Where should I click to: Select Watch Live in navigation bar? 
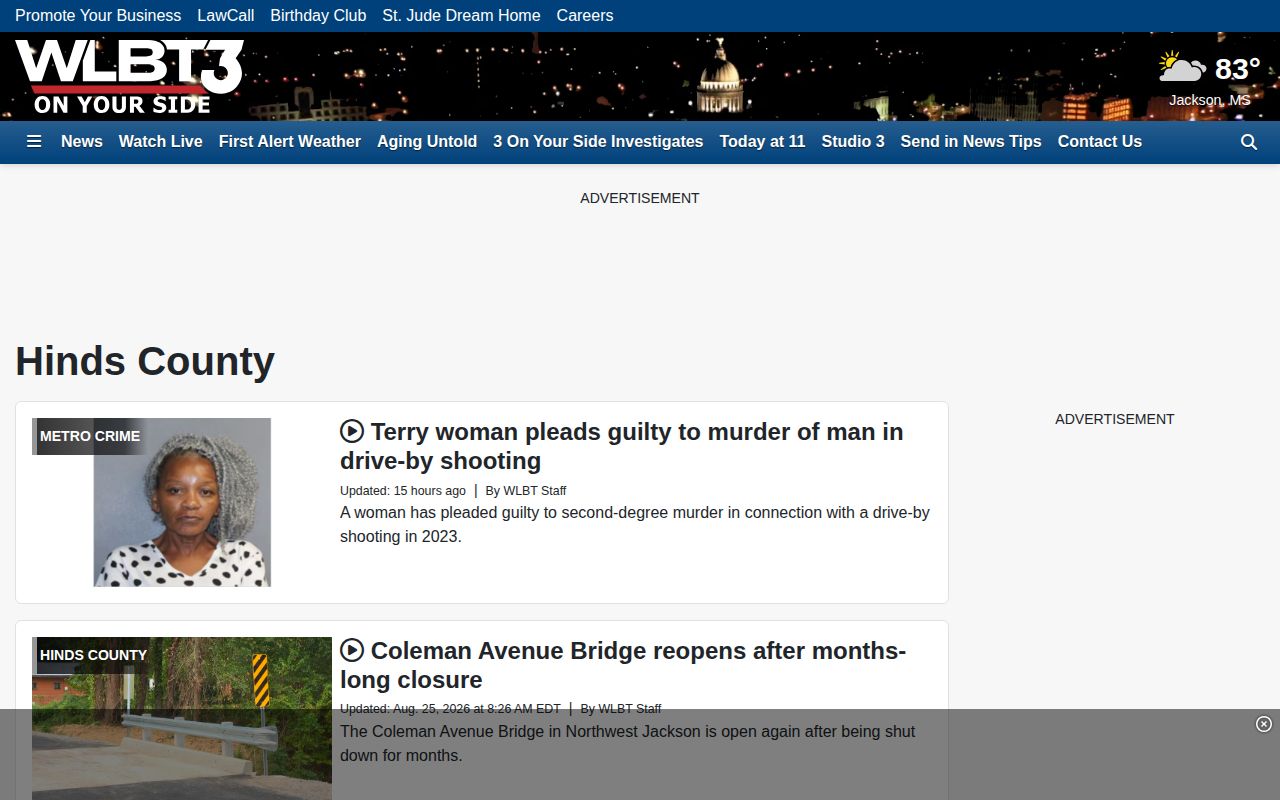click(161, 142)
